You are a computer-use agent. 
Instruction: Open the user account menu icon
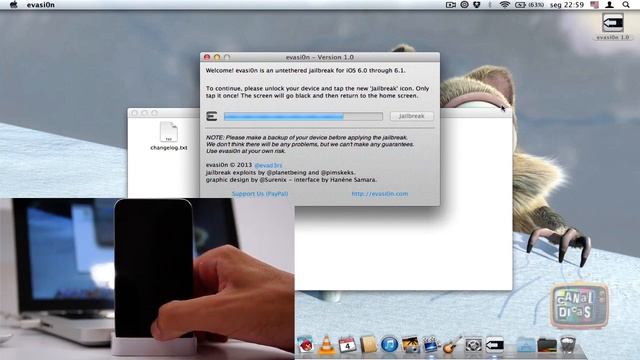[609, 5]
